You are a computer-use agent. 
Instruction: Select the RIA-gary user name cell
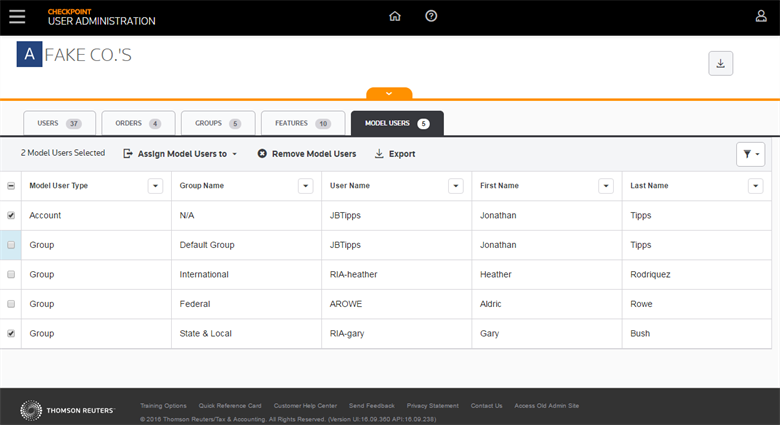tap(350, 333)
